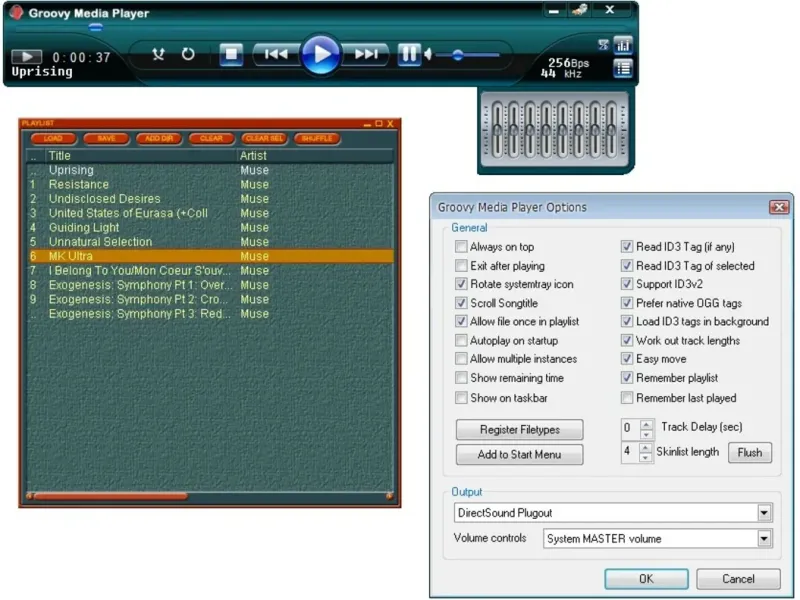Toggle the repeat icon in the player
This screenshot has height=600, width=800.
(x=188, y=54)
